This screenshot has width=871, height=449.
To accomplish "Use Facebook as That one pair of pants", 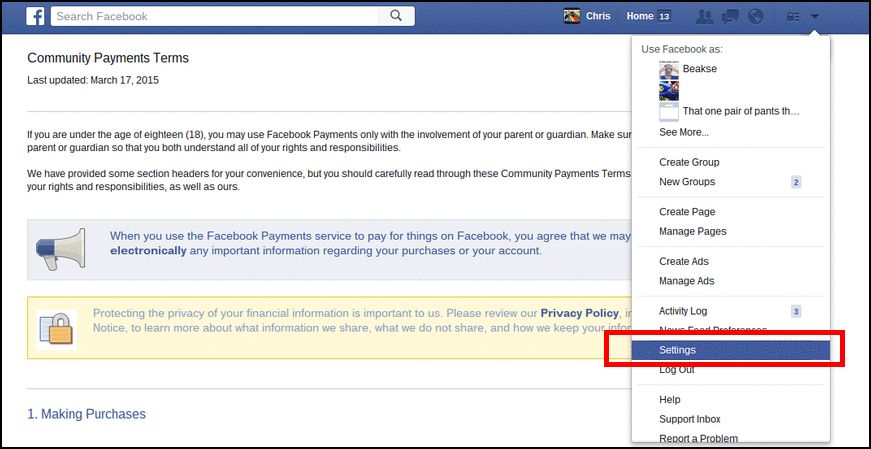I will (x=740, y=111).
